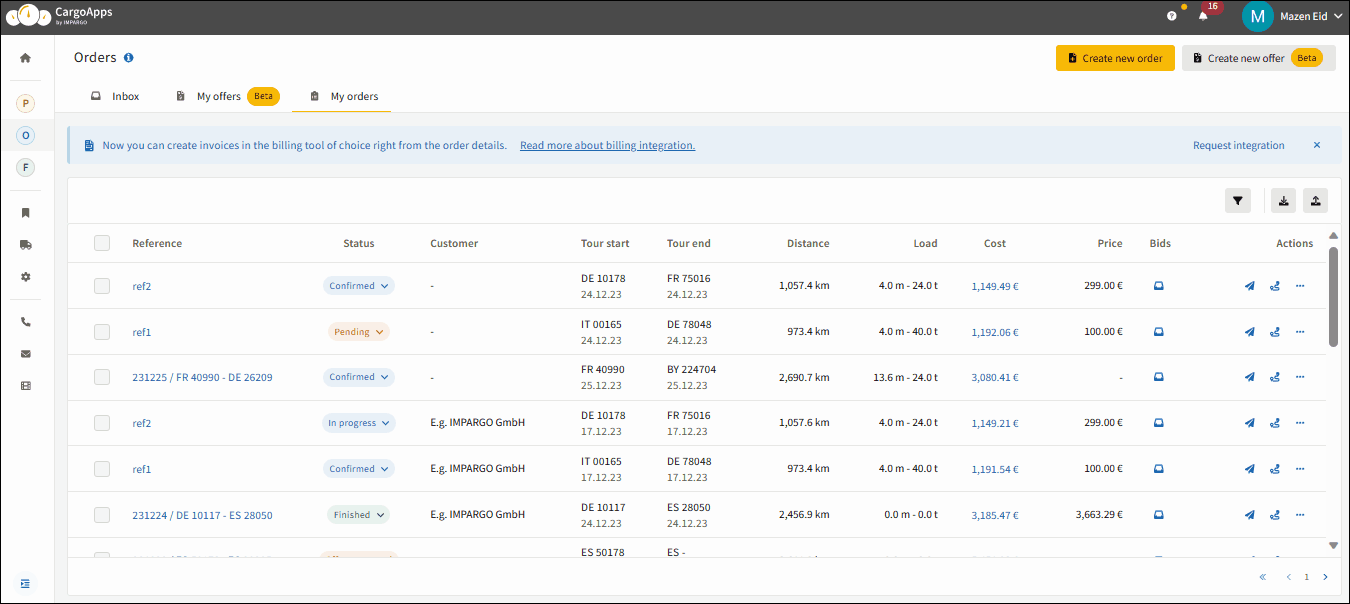Open the P module circle icon
This screenshot has width=1350, height=604.
point(26,103)
